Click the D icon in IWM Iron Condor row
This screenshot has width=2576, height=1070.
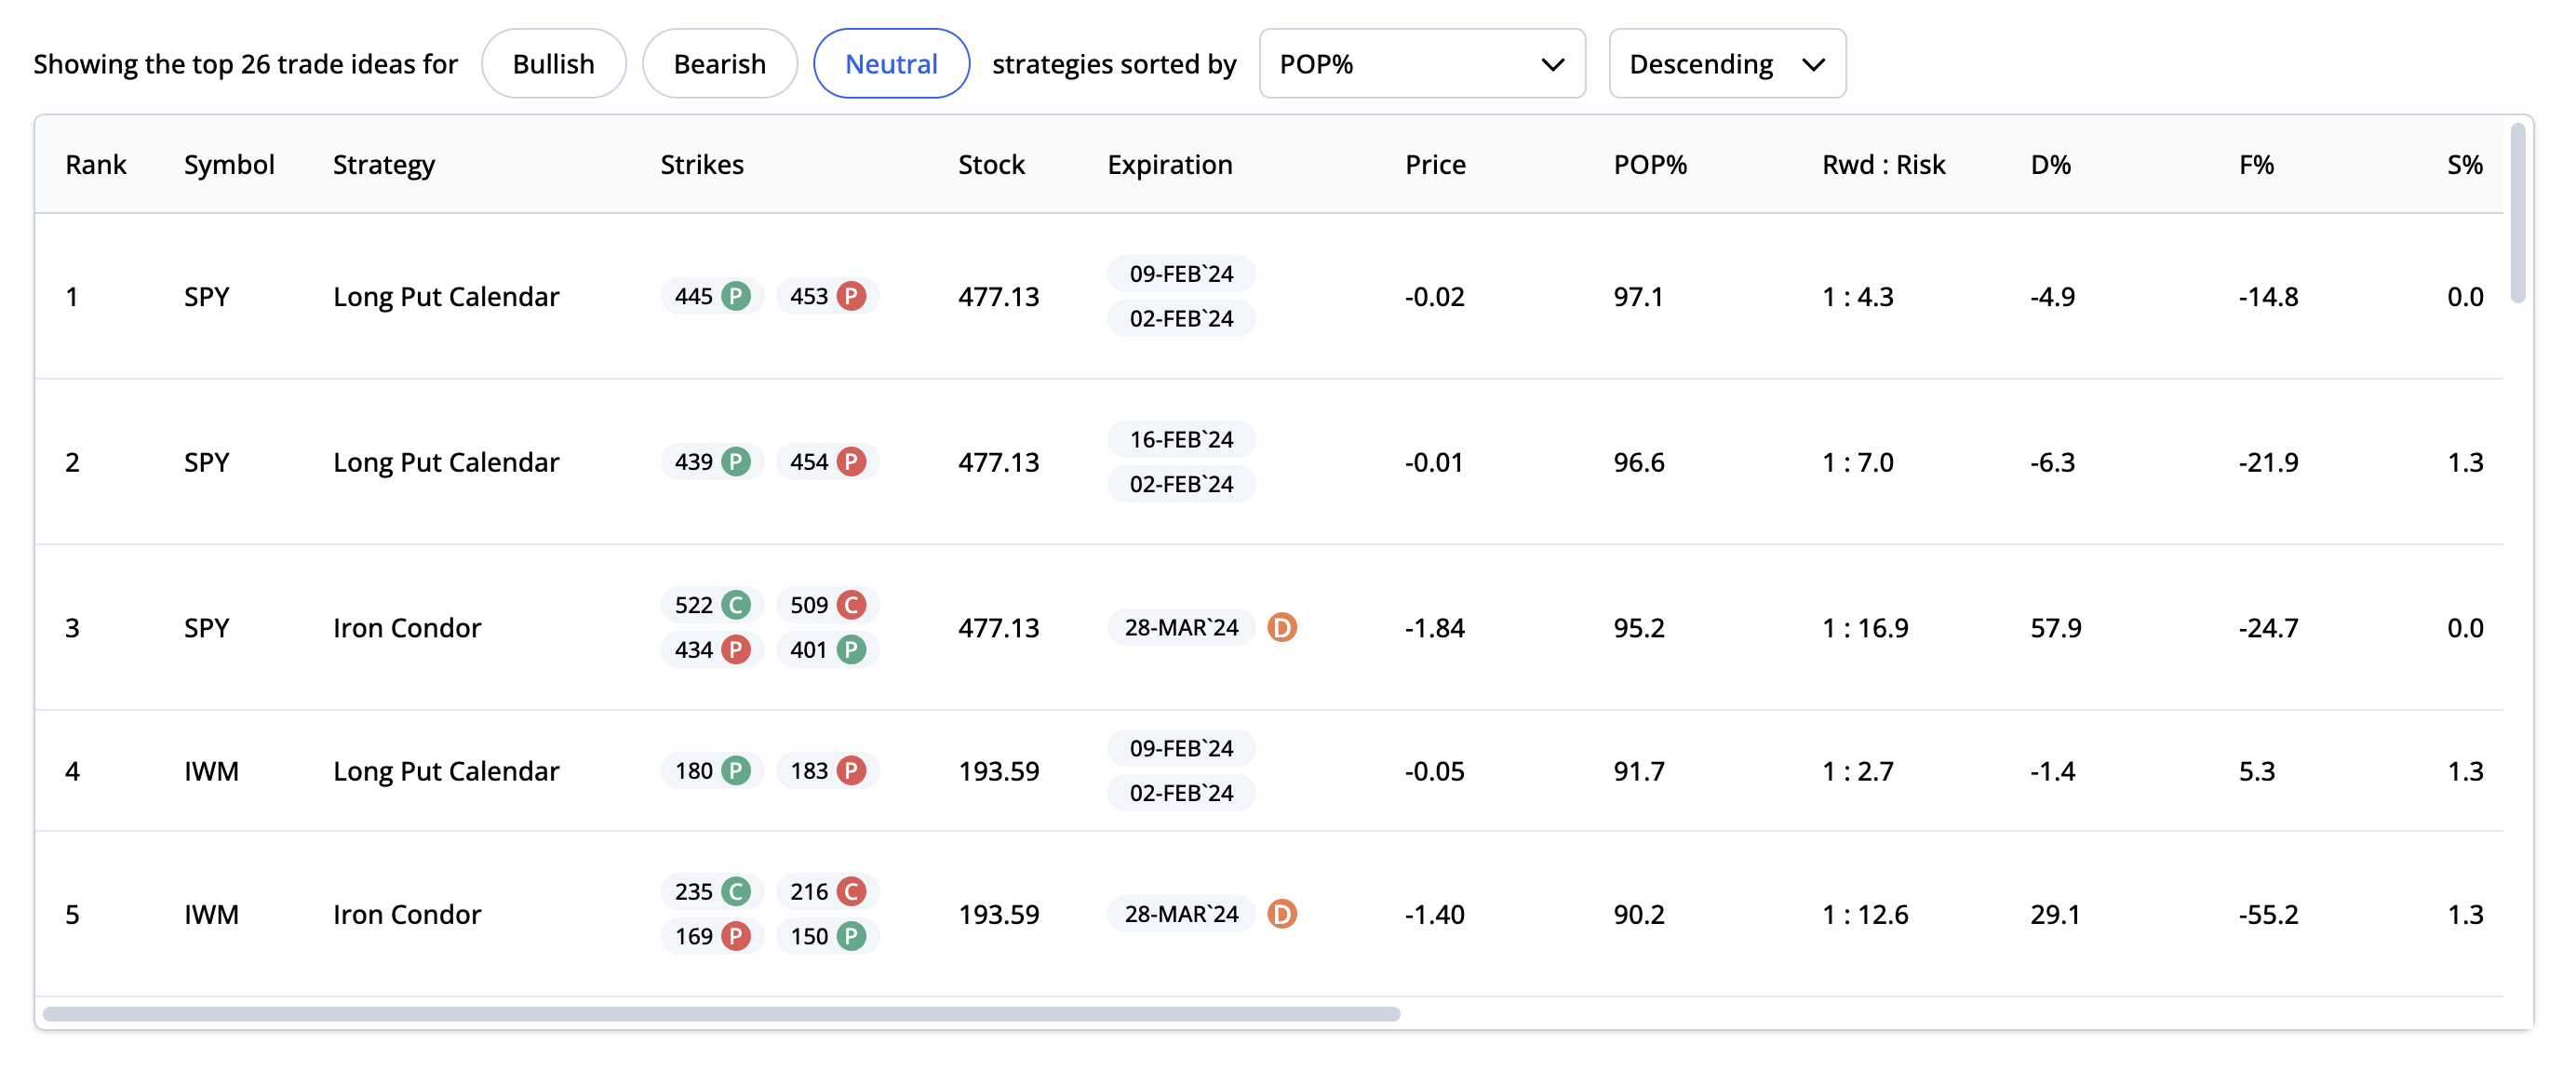click(1281, 915)
